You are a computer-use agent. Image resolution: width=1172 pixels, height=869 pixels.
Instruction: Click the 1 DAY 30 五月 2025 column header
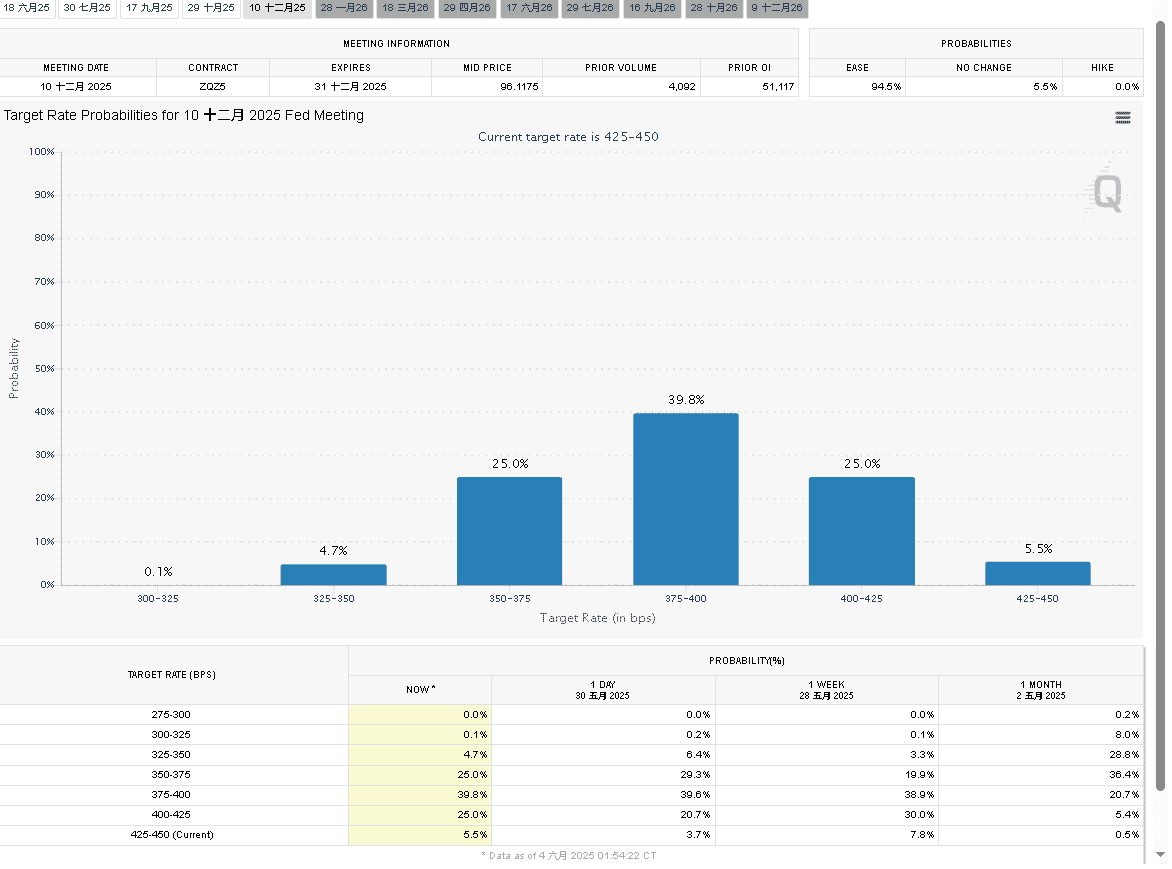coord(602,690)
